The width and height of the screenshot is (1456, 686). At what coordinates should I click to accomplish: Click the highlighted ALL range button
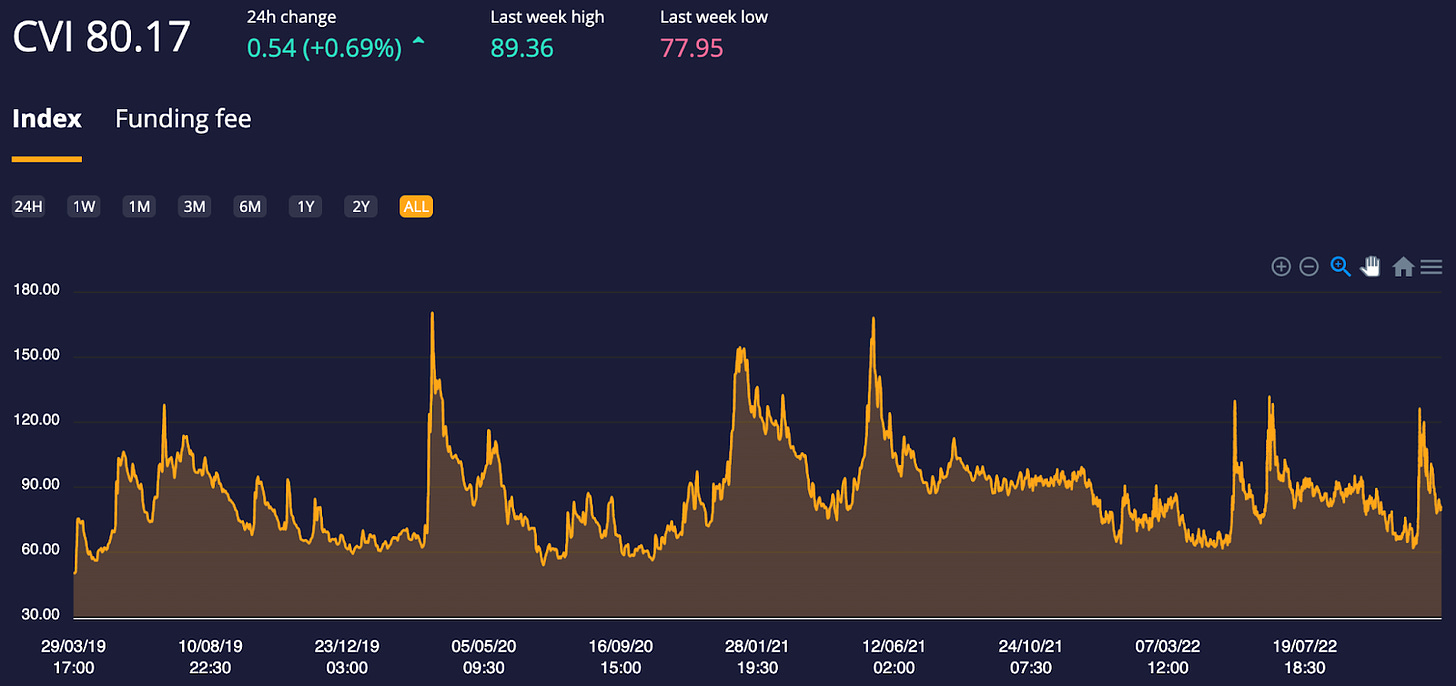416,207
